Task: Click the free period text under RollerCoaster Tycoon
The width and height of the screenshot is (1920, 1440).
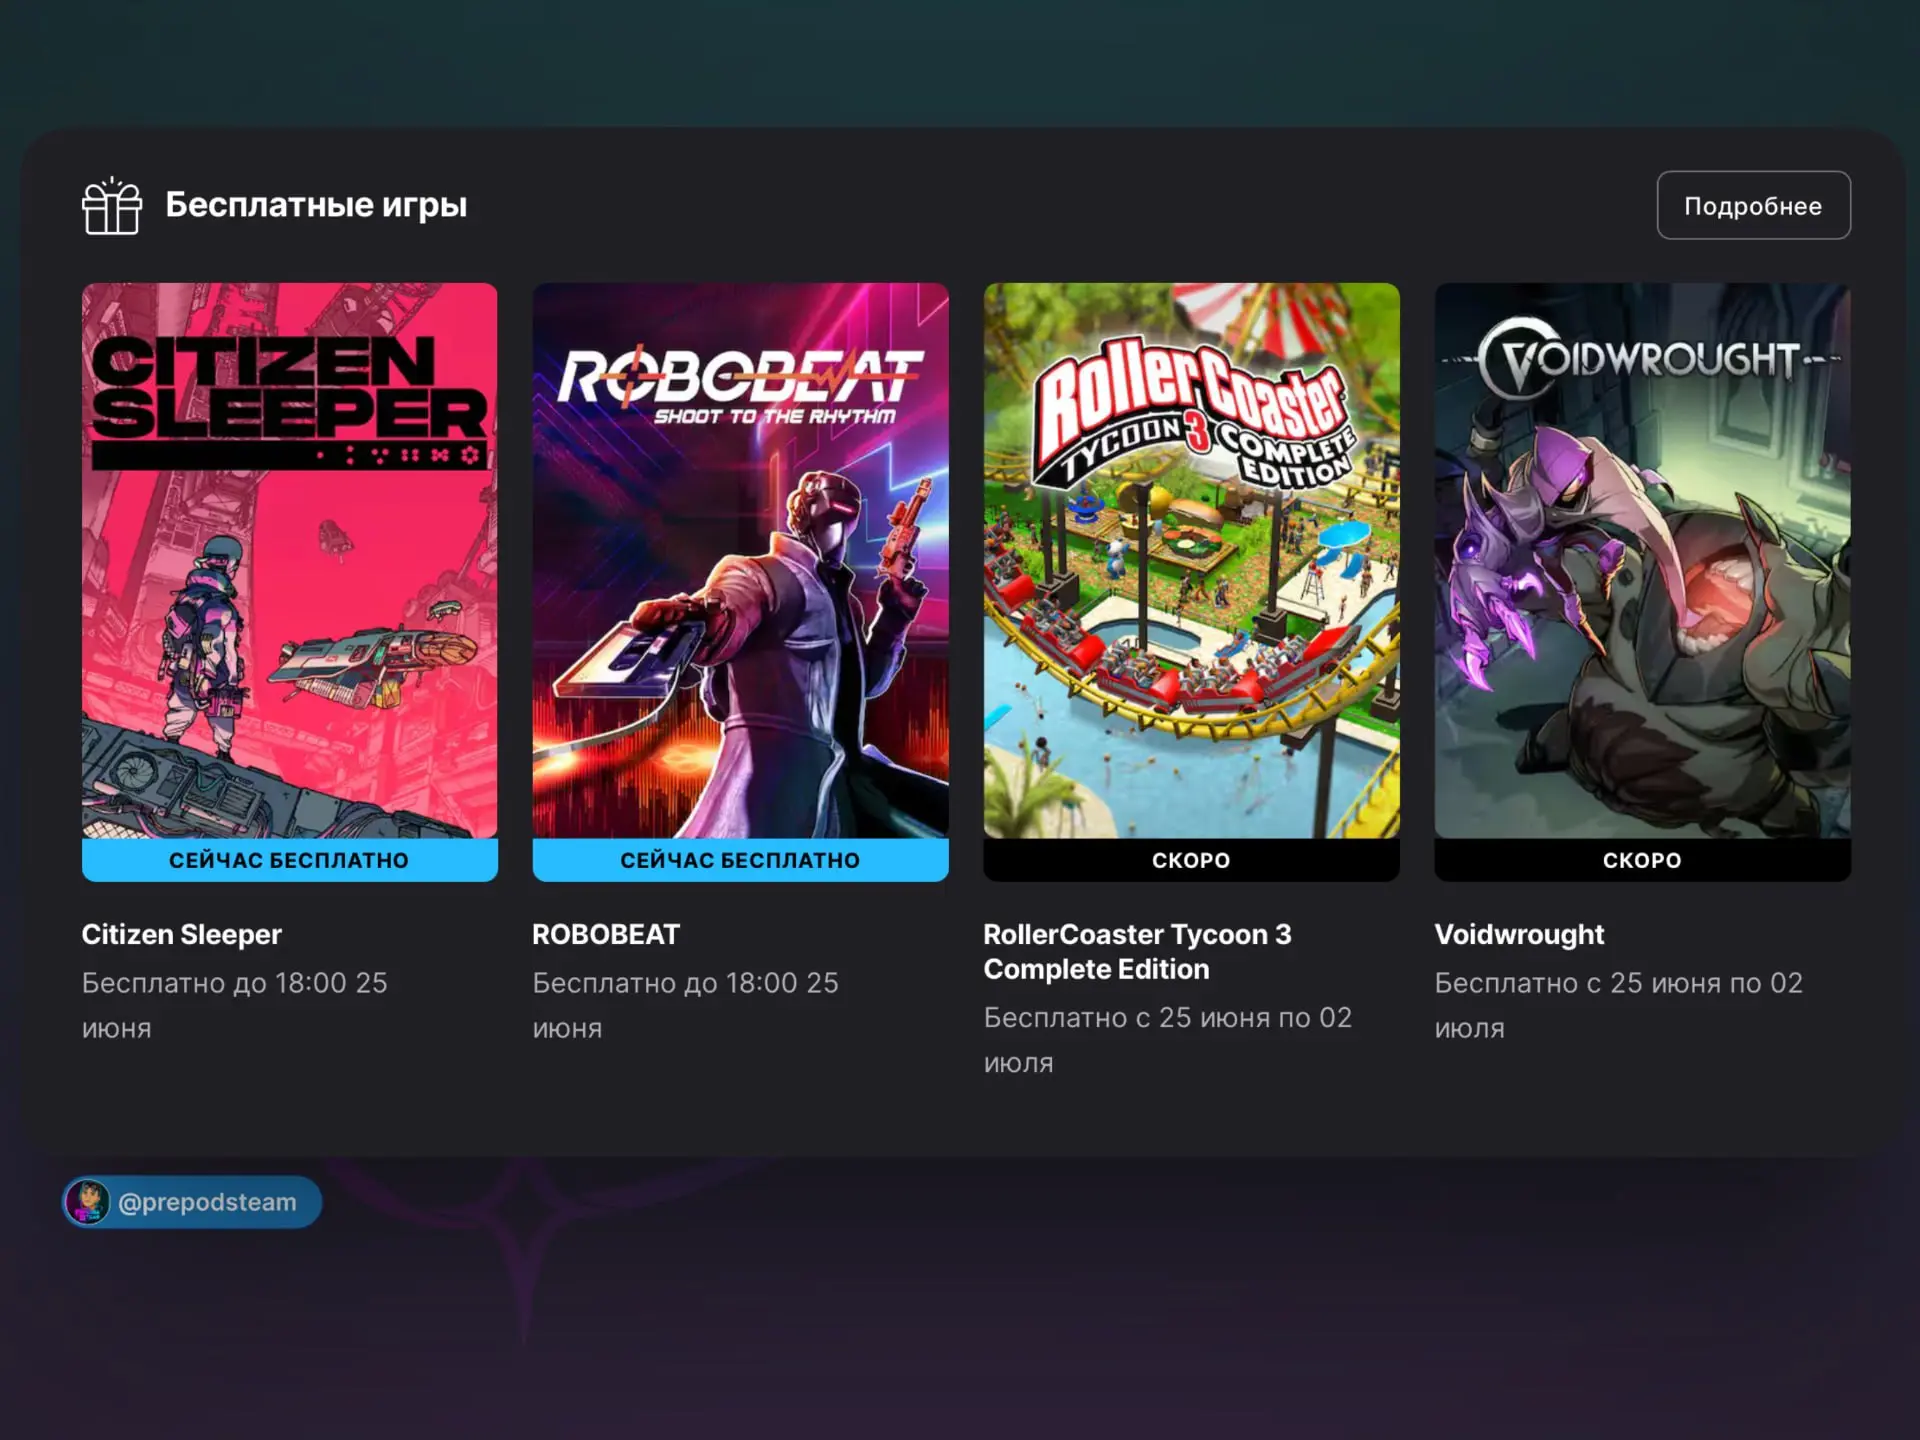Action: 1167,1040
